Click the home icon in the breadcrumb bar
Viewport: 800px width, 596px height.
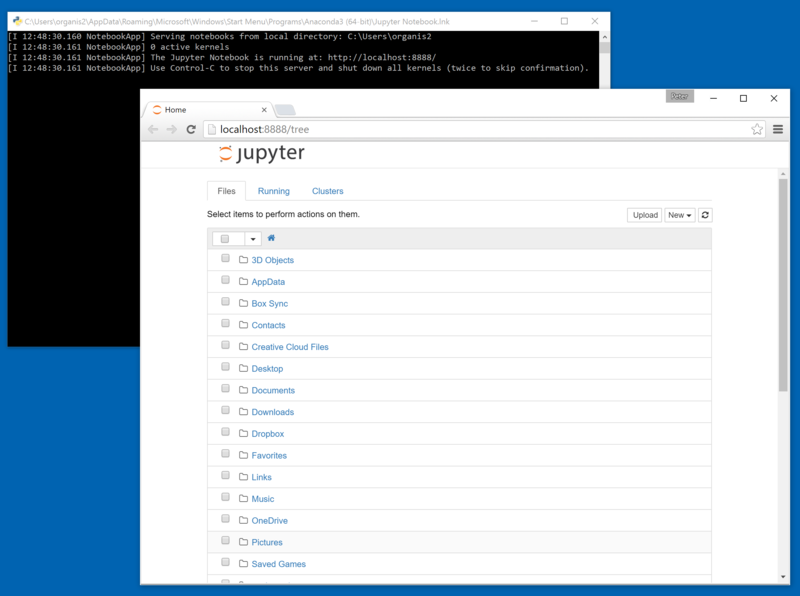(x=270, y=238)
